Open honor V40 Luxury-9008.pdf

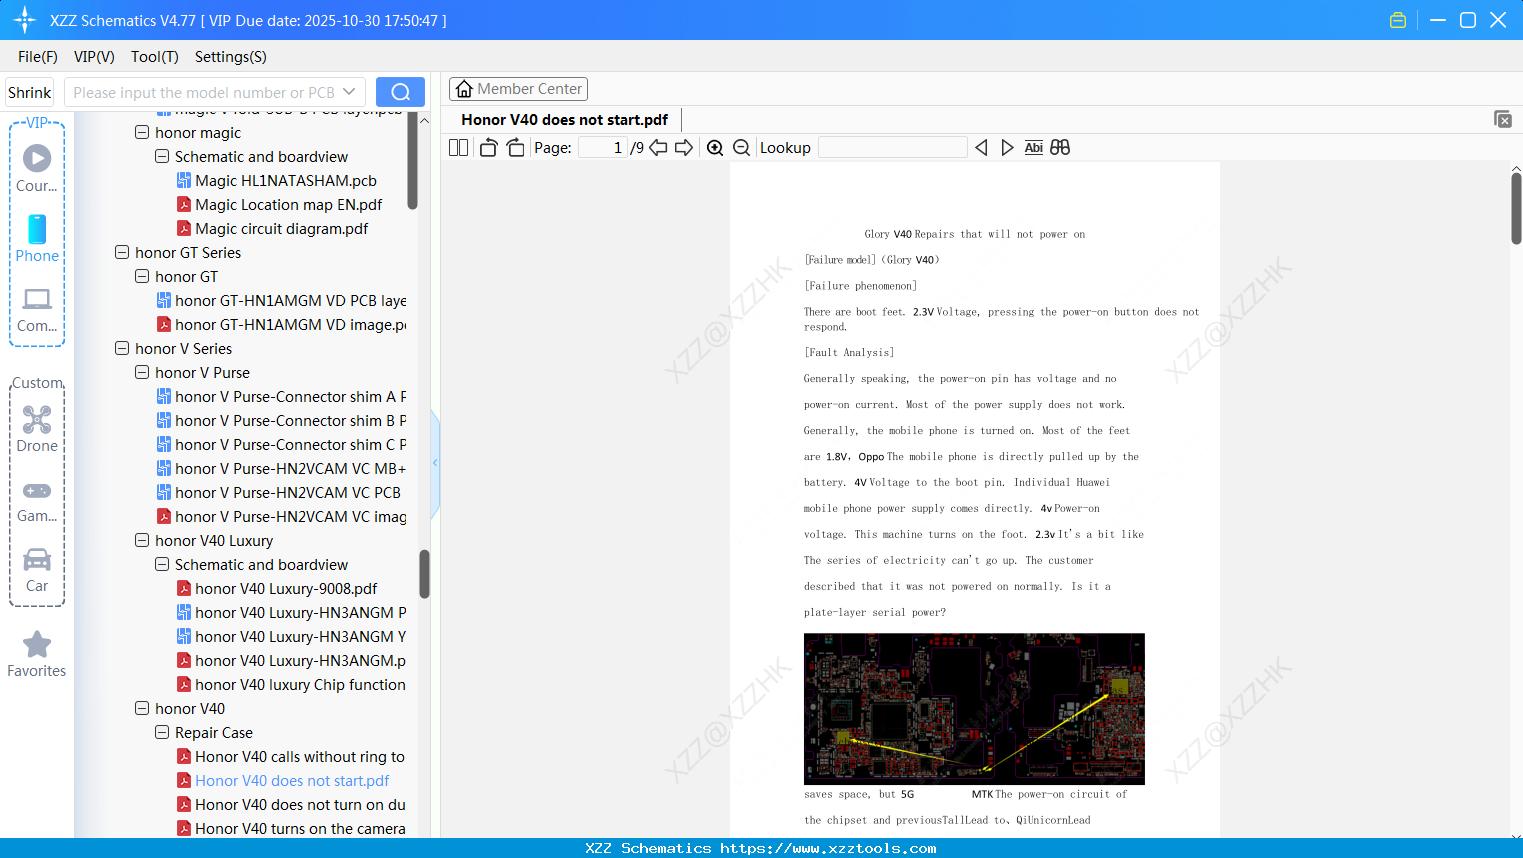point(277,589)
